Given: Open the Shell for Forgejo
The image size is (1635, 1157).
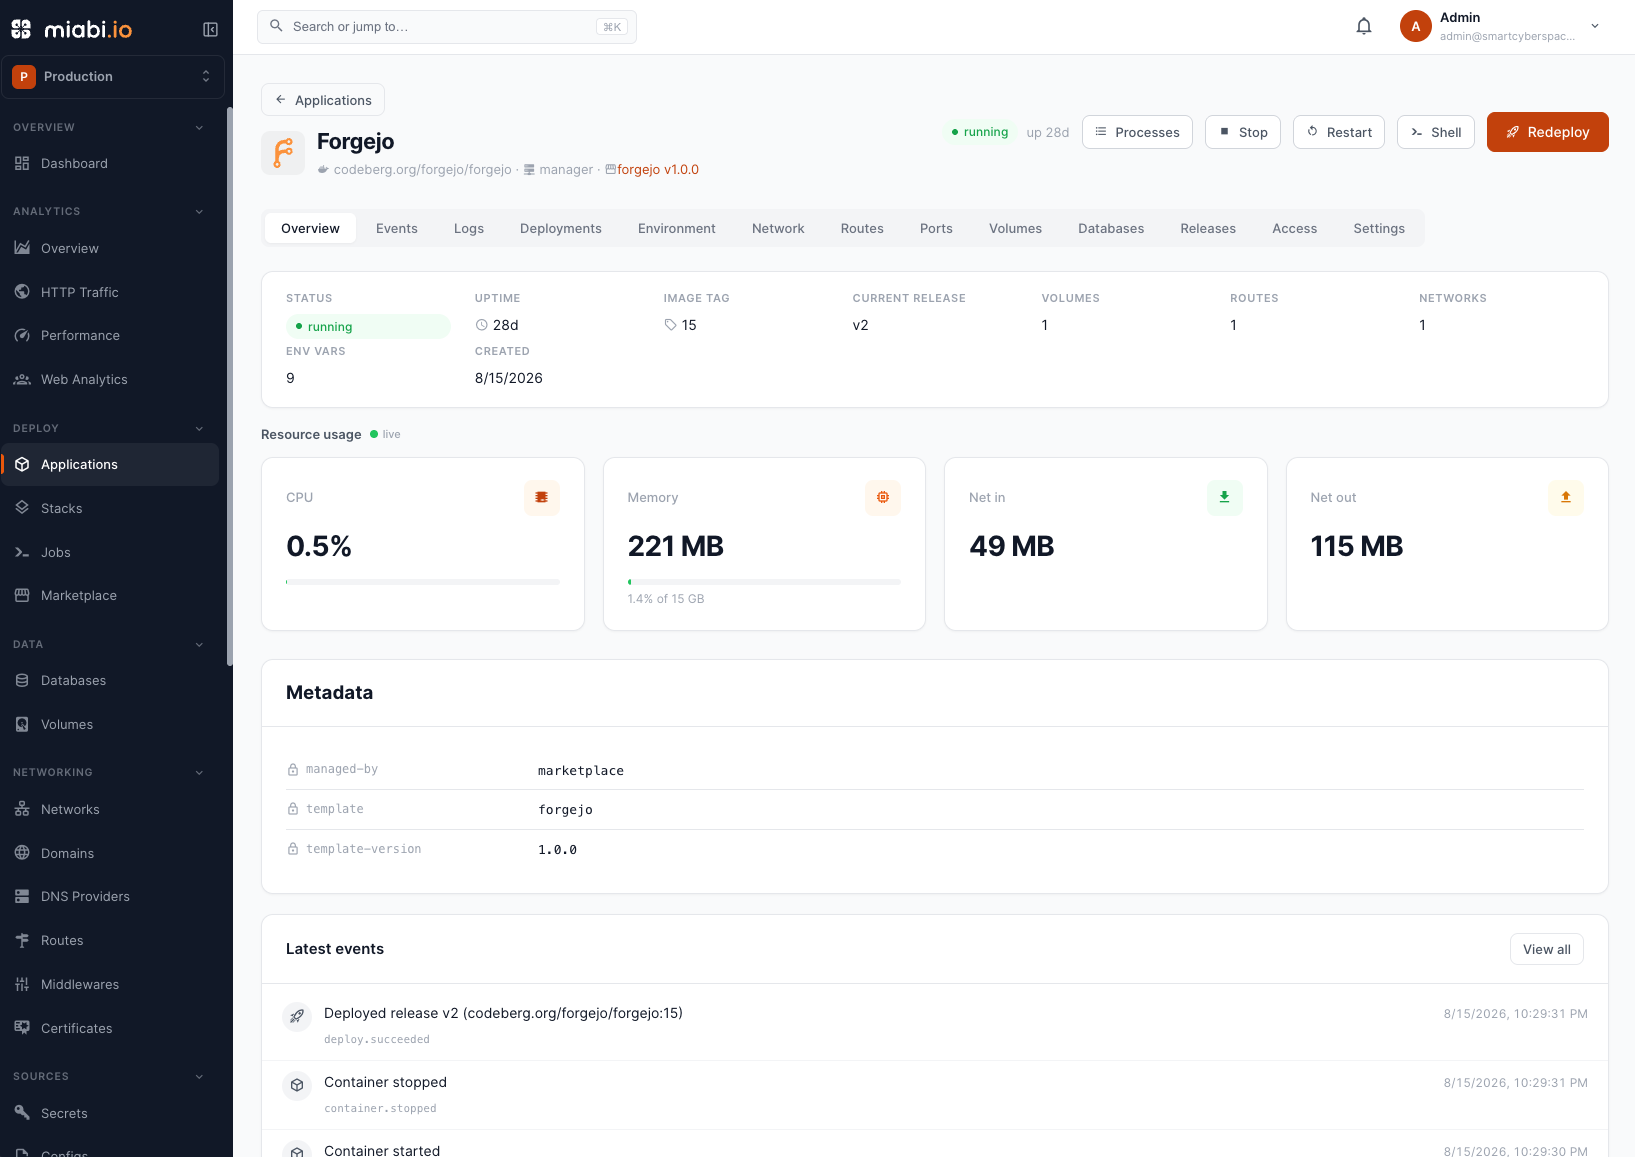Looking at the screenshot, I should click(1436, 132).
